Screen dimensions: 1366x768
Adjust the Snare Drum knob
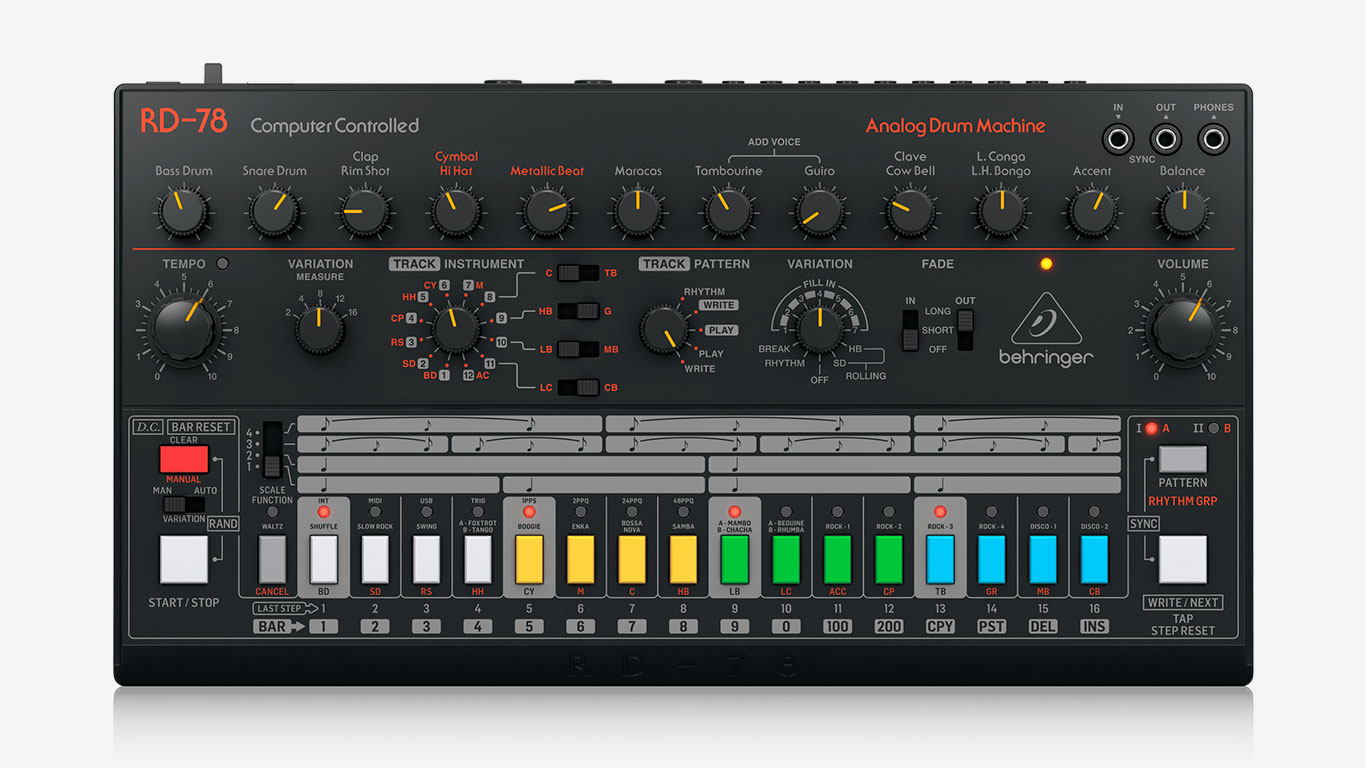pyautogui.click(x=274, y=211)
